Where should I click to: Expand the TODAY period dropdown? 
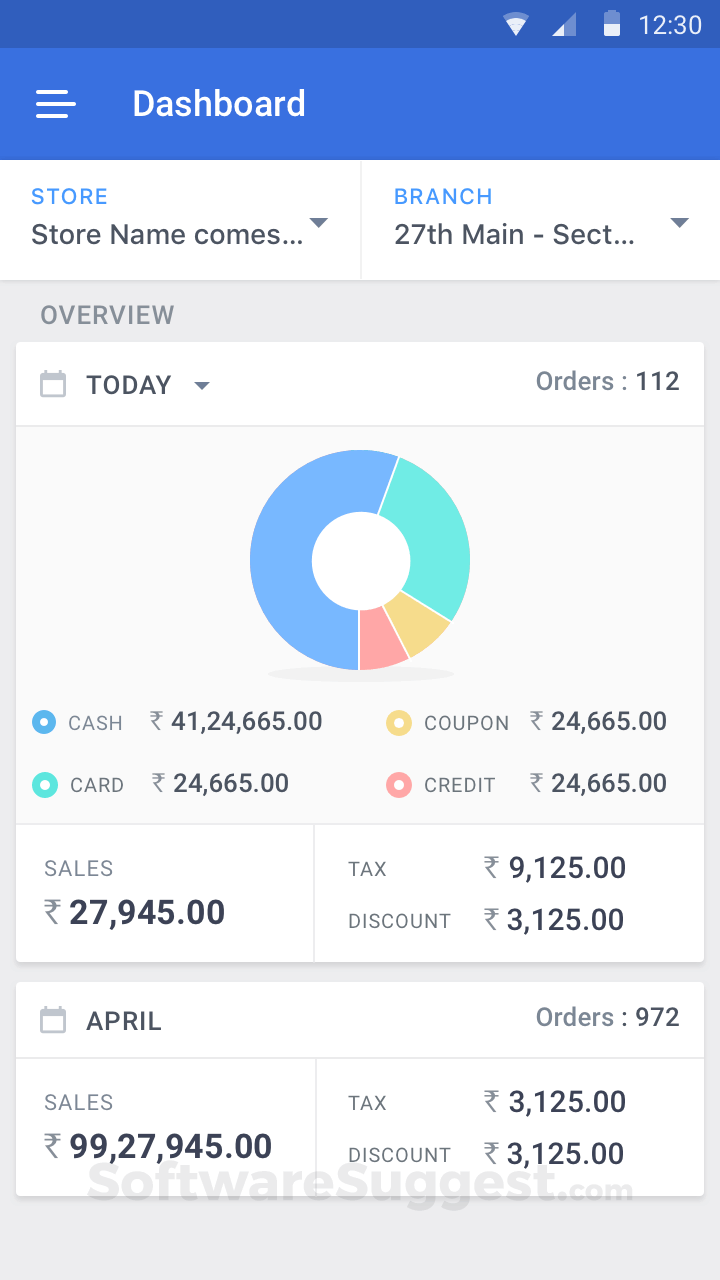click(x=201, y=386)
